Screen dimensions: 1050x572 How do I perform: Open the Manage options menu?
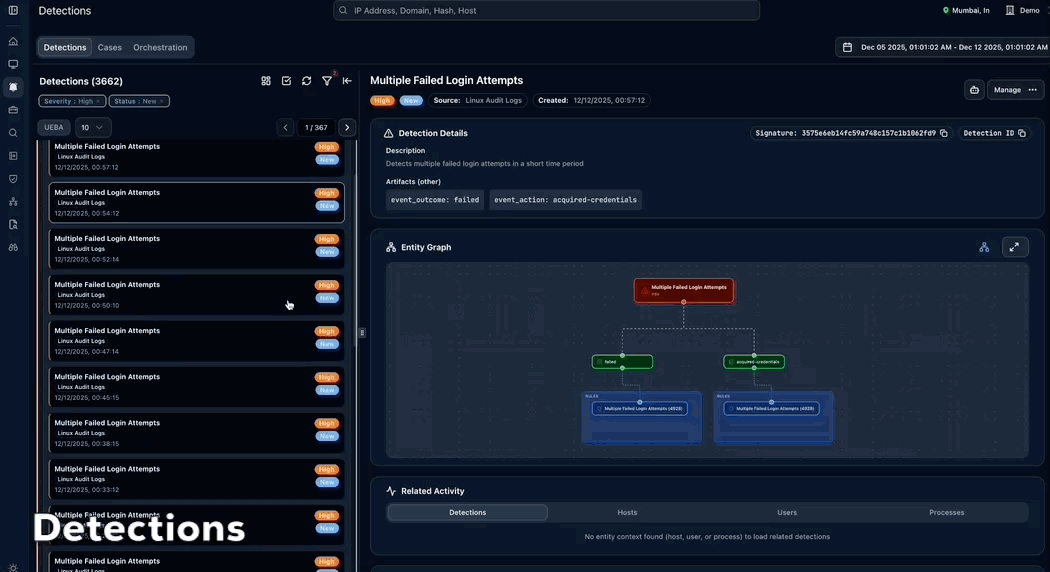pos(1015,90)
